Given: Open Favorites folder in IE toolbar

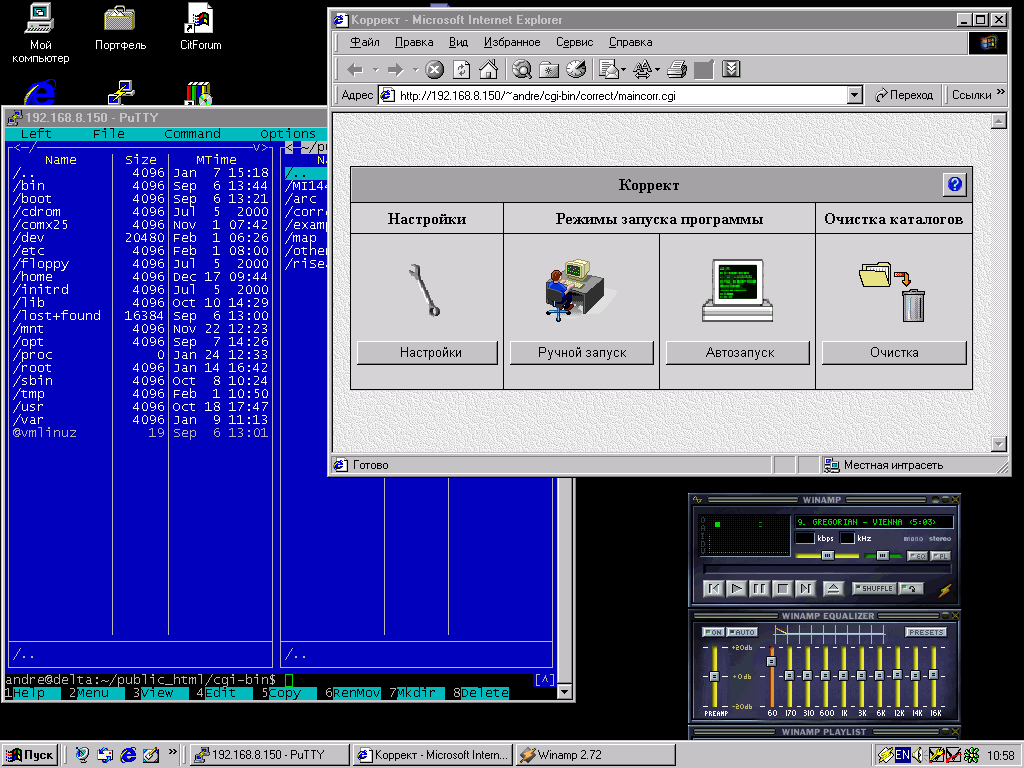Looking at the screenshot, I should tap(549, 69).
